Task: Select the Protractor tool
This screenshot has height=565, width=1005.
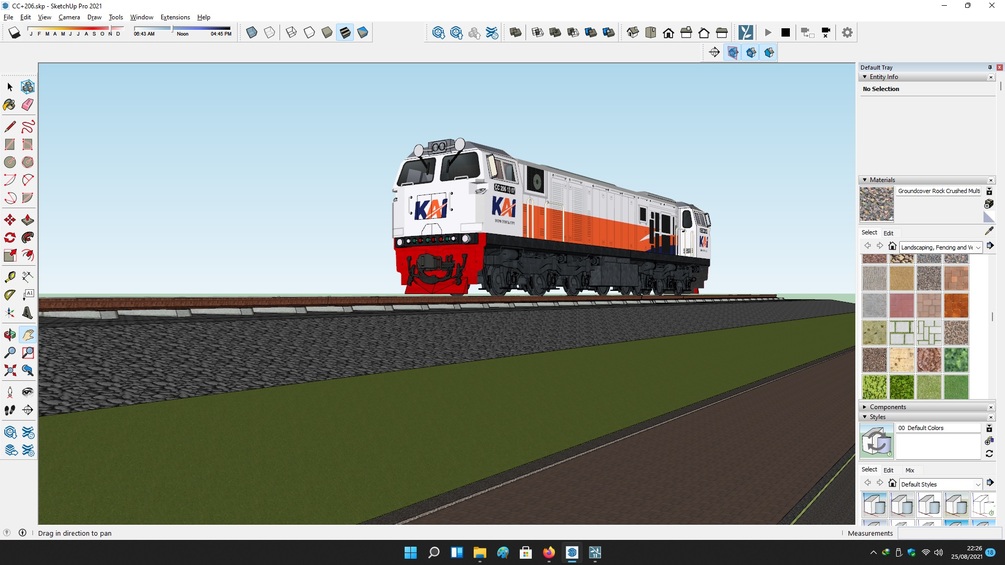Action: click(x=10, y=295)
